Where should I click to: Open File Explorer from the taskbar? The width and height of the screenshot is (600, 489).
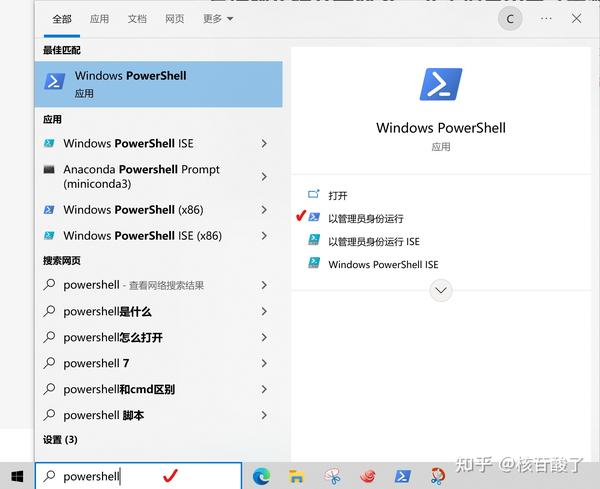pos(297,476)
